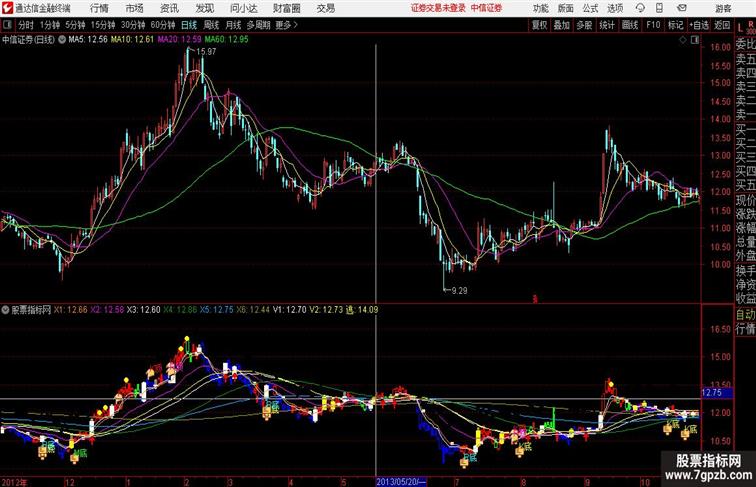Image resolution: width=756 pixels, height=487 pixels.
Task: Open the 资讯 menu
Action: click(169, 8)
